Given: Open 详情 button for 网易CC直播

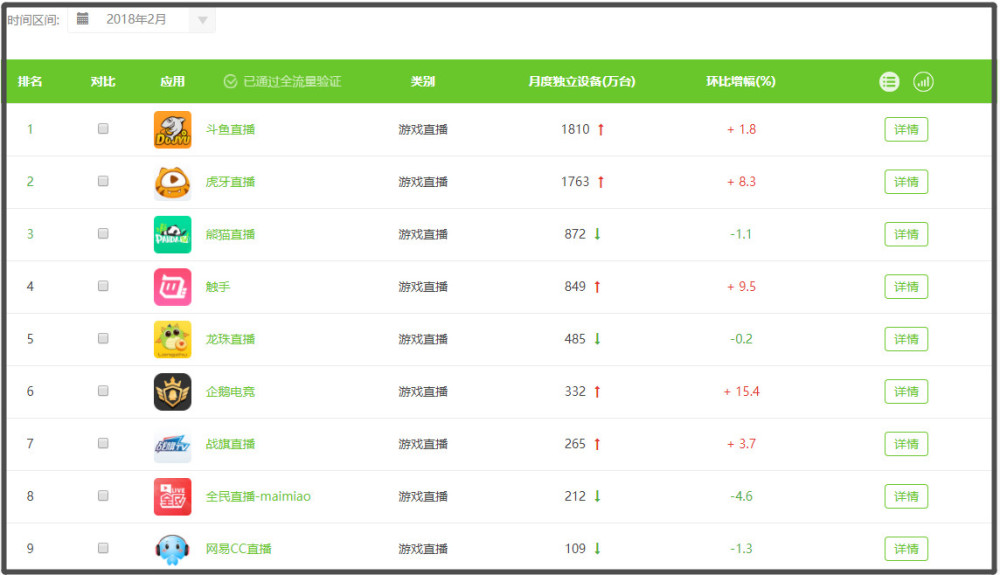Looking at the screenshot, I should pos(906,549).
